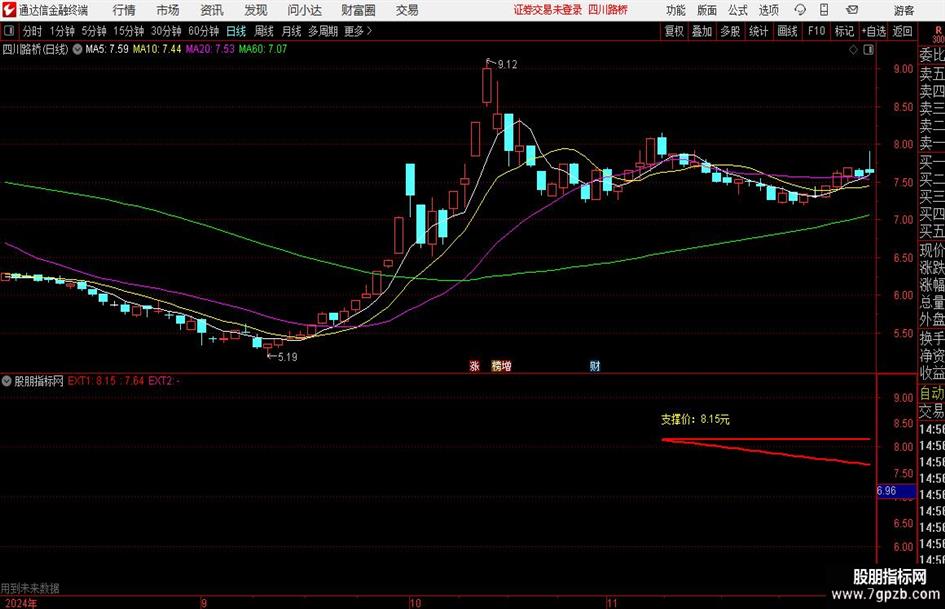The height and width of the screenshot is (609, 945).
Task: Switch to 60分钟 period
Action: point(203,31)
